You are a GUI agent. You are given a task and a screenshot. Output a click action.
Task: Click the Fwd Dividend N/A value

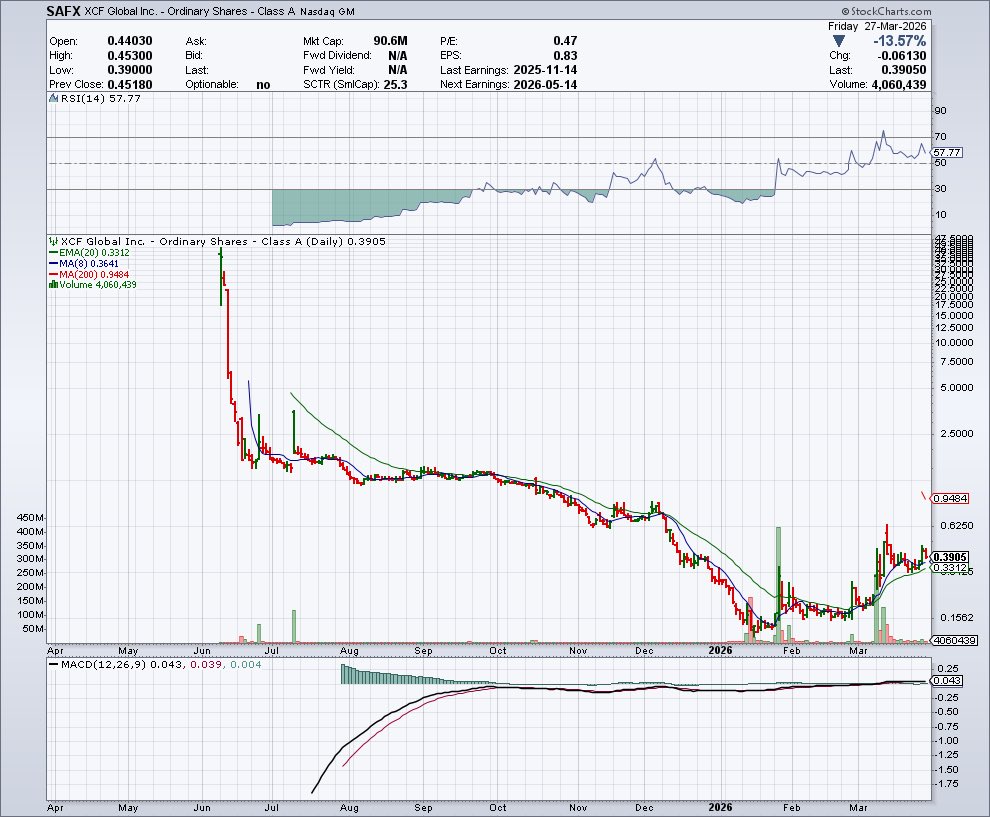coord(398,56)
